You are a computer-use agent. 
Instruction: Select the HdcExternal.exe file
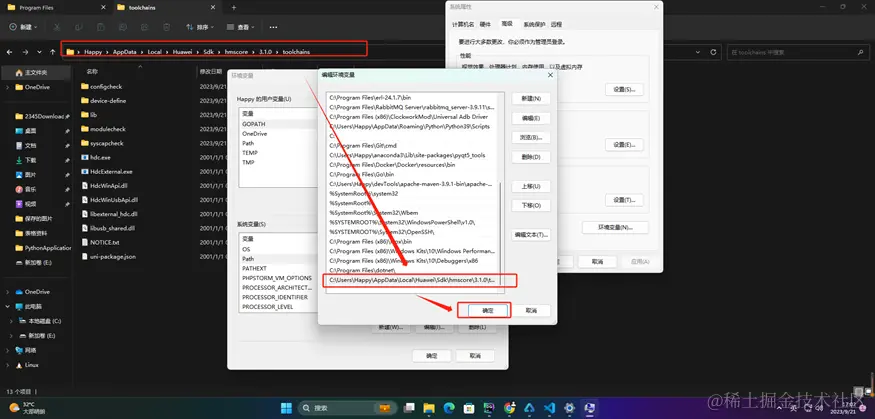112,172
